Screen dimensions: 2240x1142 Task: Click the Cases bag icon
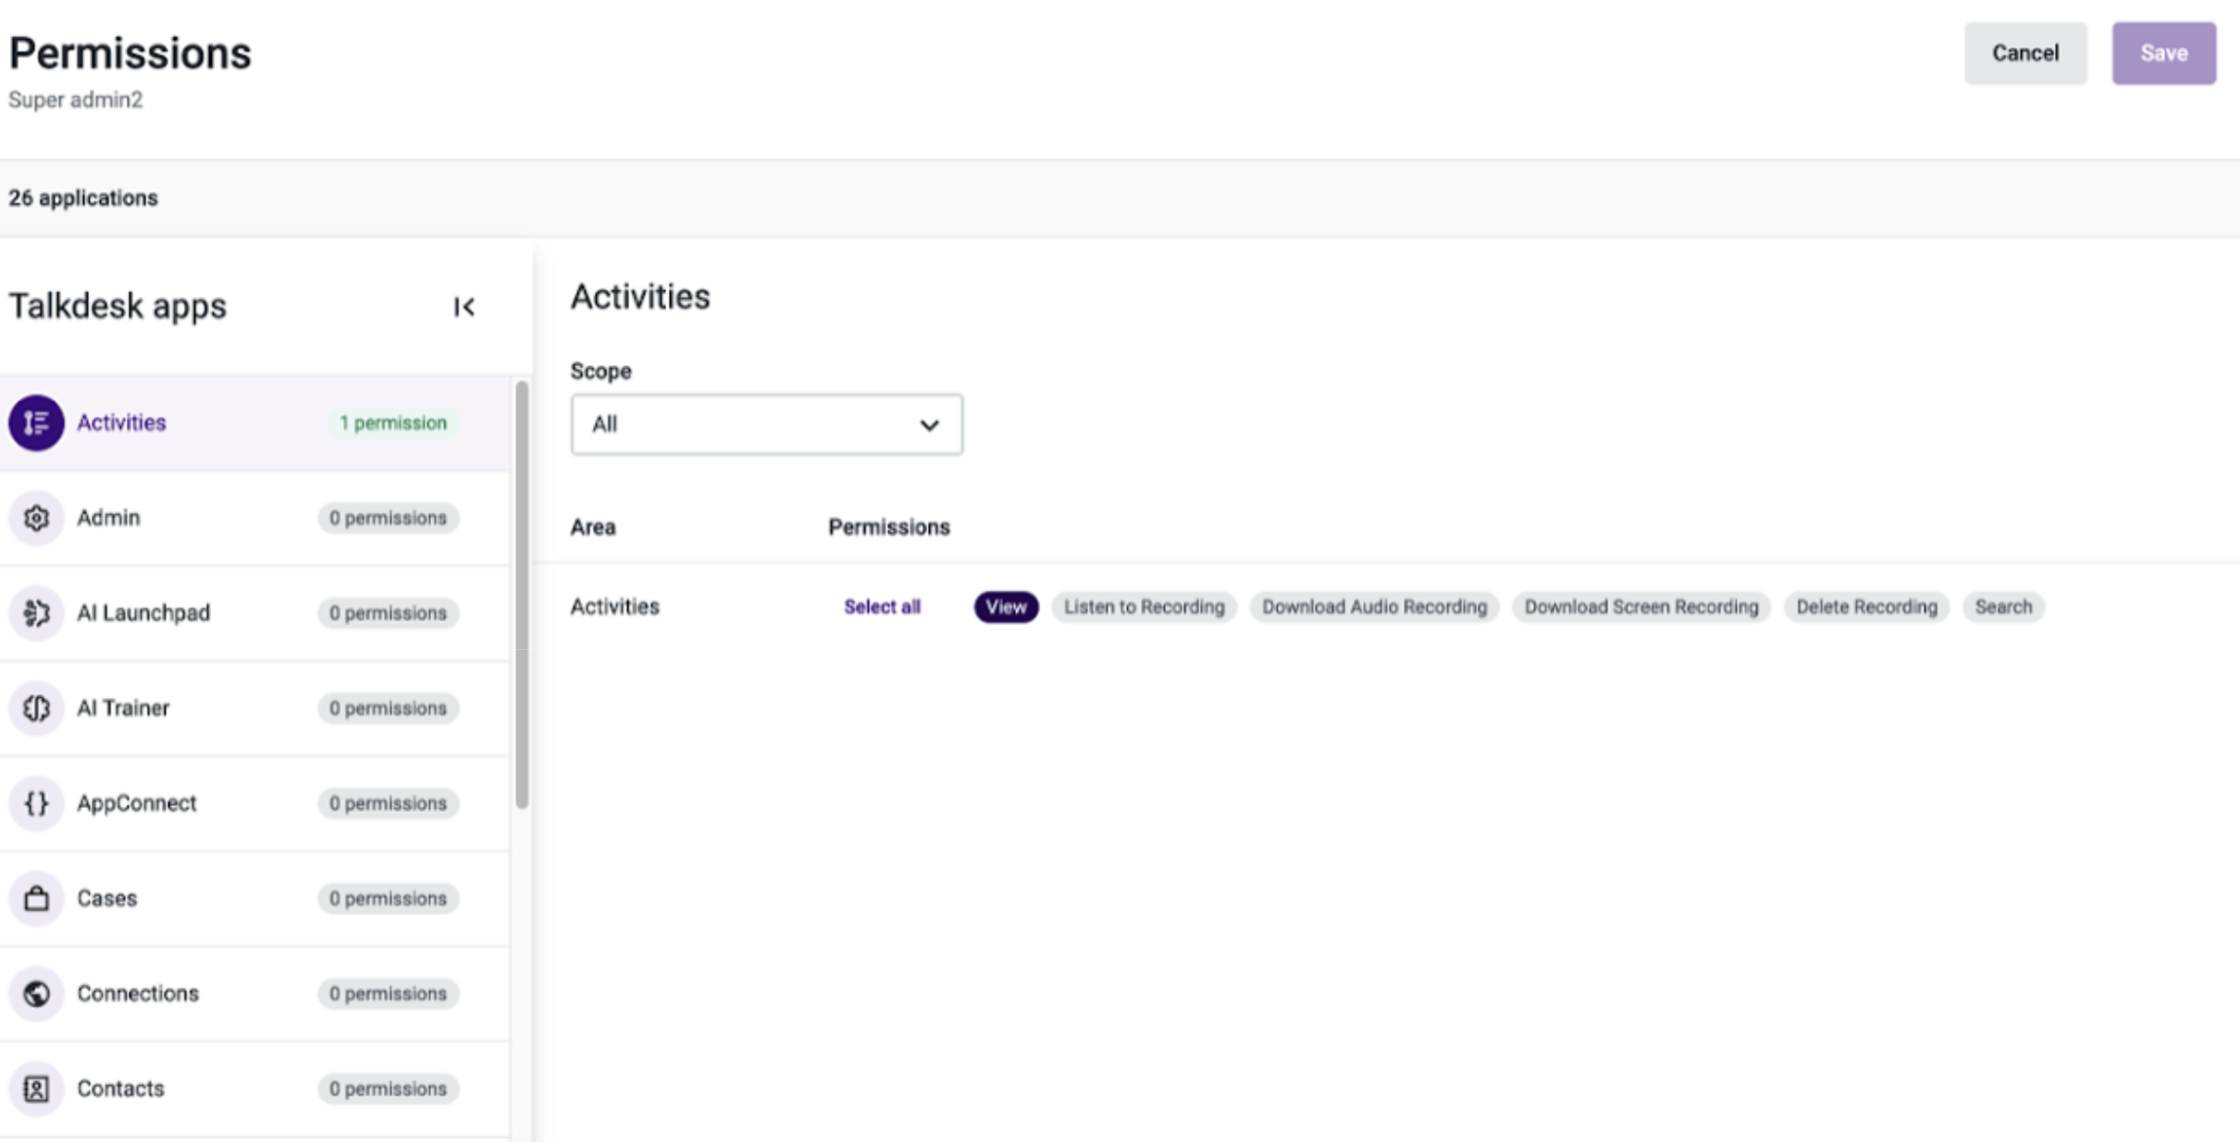coord(36,898)
